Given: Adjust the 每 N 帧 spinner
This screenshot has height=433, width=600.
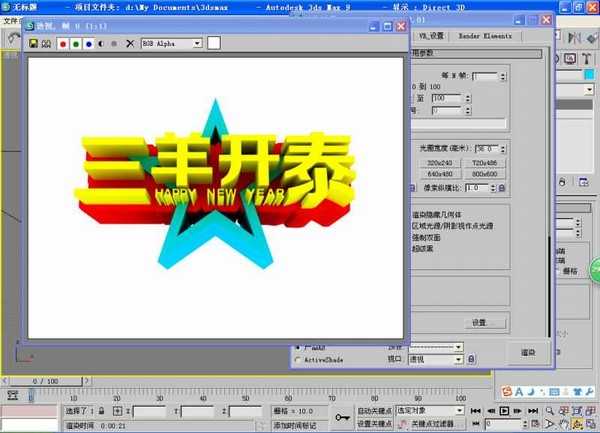Looking at the screenshot, I should pos(503,76).
